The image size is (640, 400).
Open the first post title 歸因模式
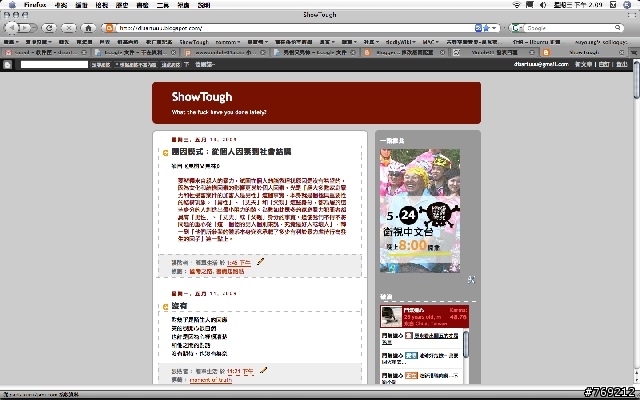231,151
